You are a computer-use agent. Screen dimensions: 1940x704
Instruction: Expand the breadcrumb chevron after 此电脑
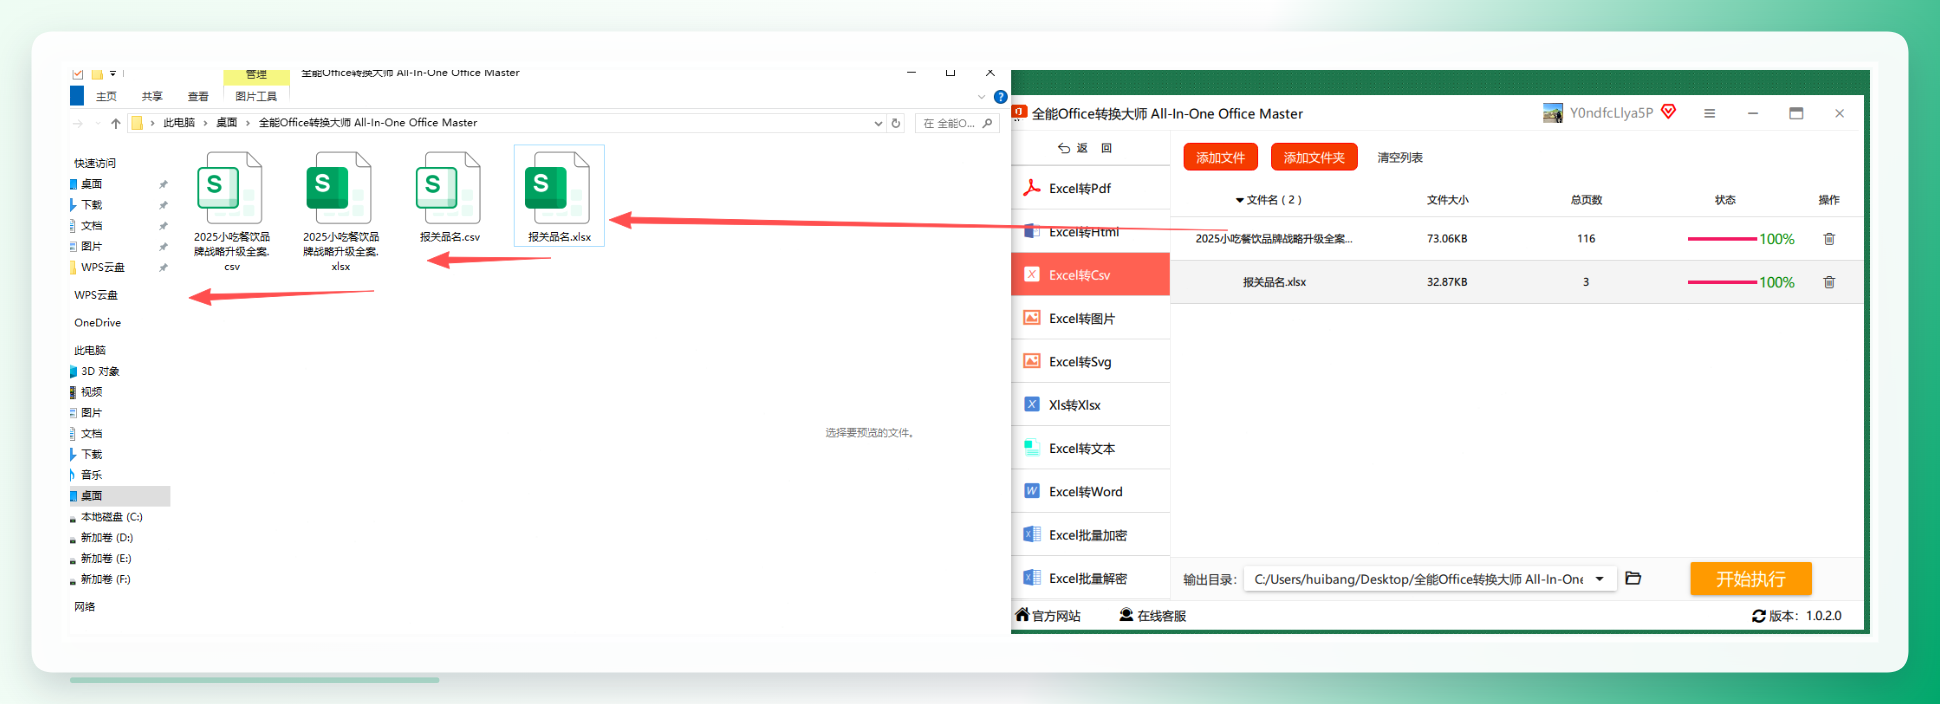(x=205, y=123)
